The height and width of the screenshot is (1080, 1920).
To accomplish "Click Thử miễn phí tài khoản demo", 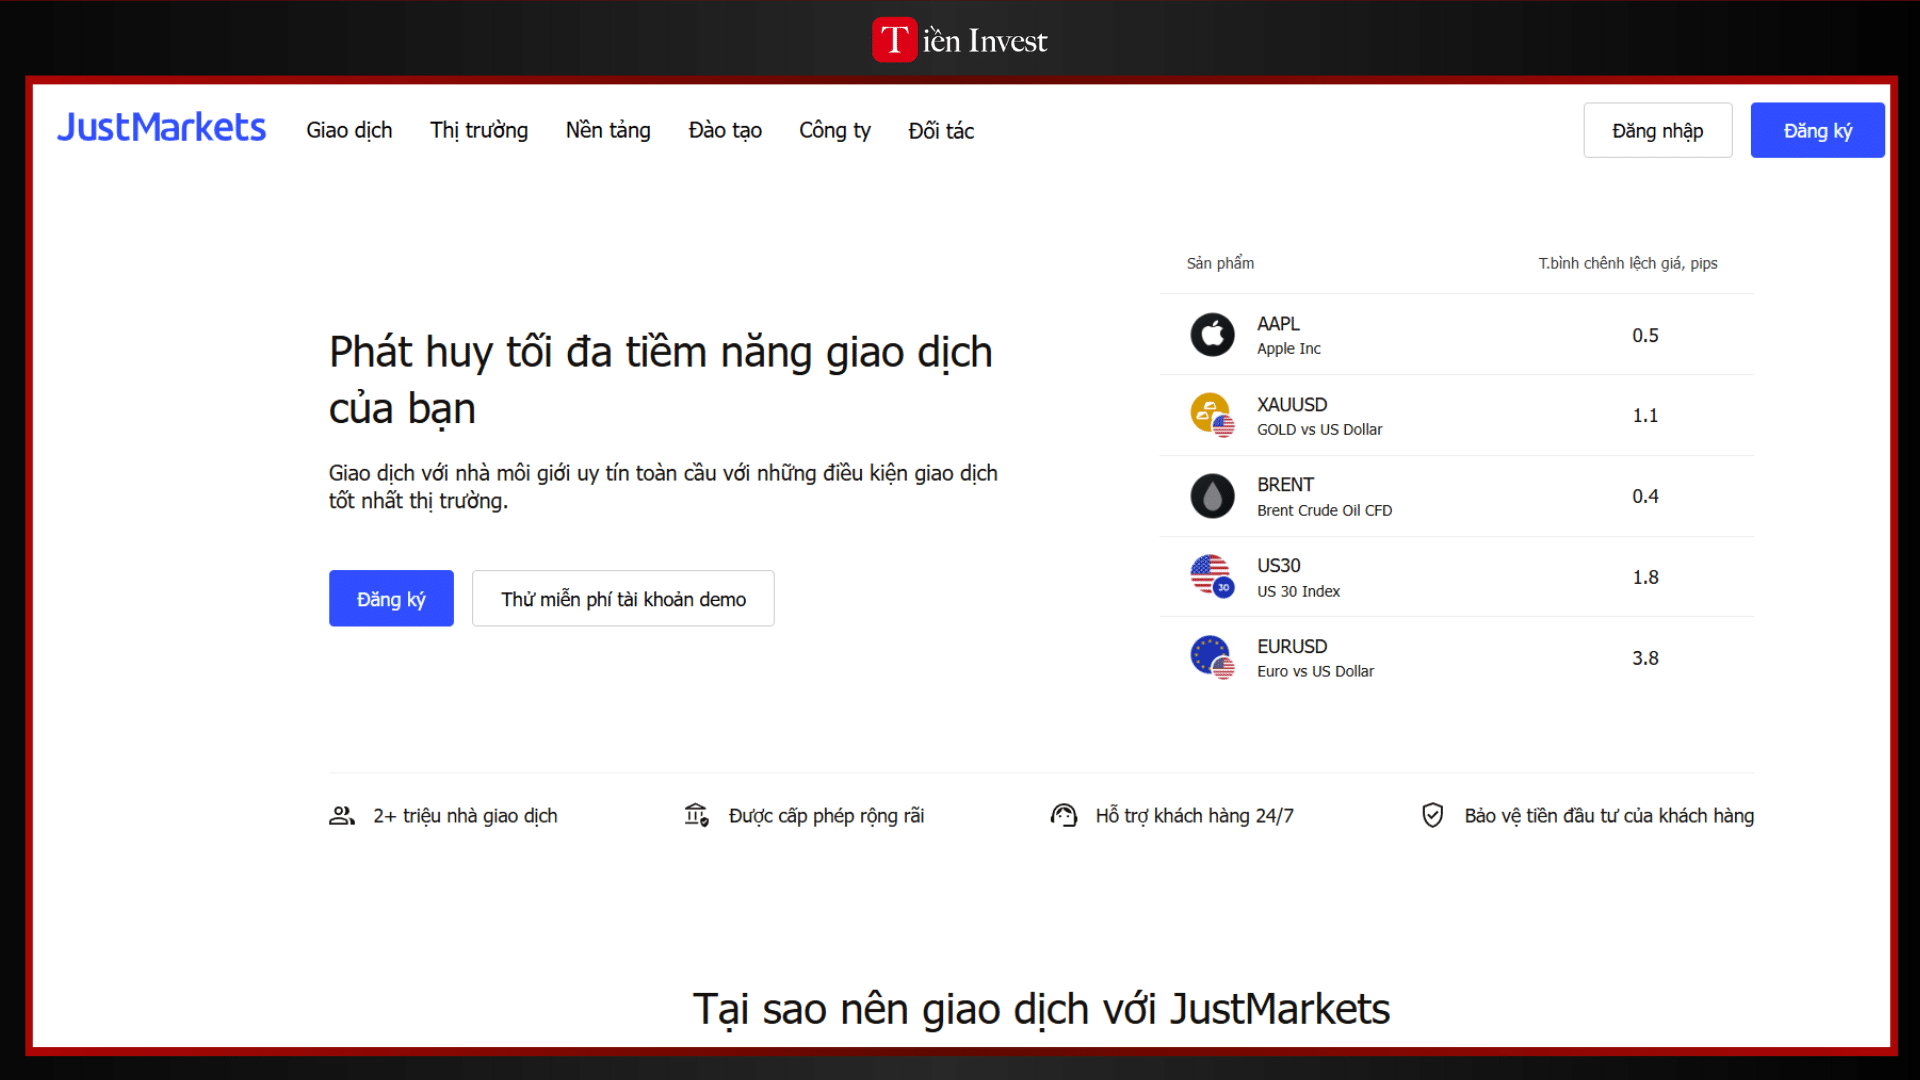I will point(623,599).
